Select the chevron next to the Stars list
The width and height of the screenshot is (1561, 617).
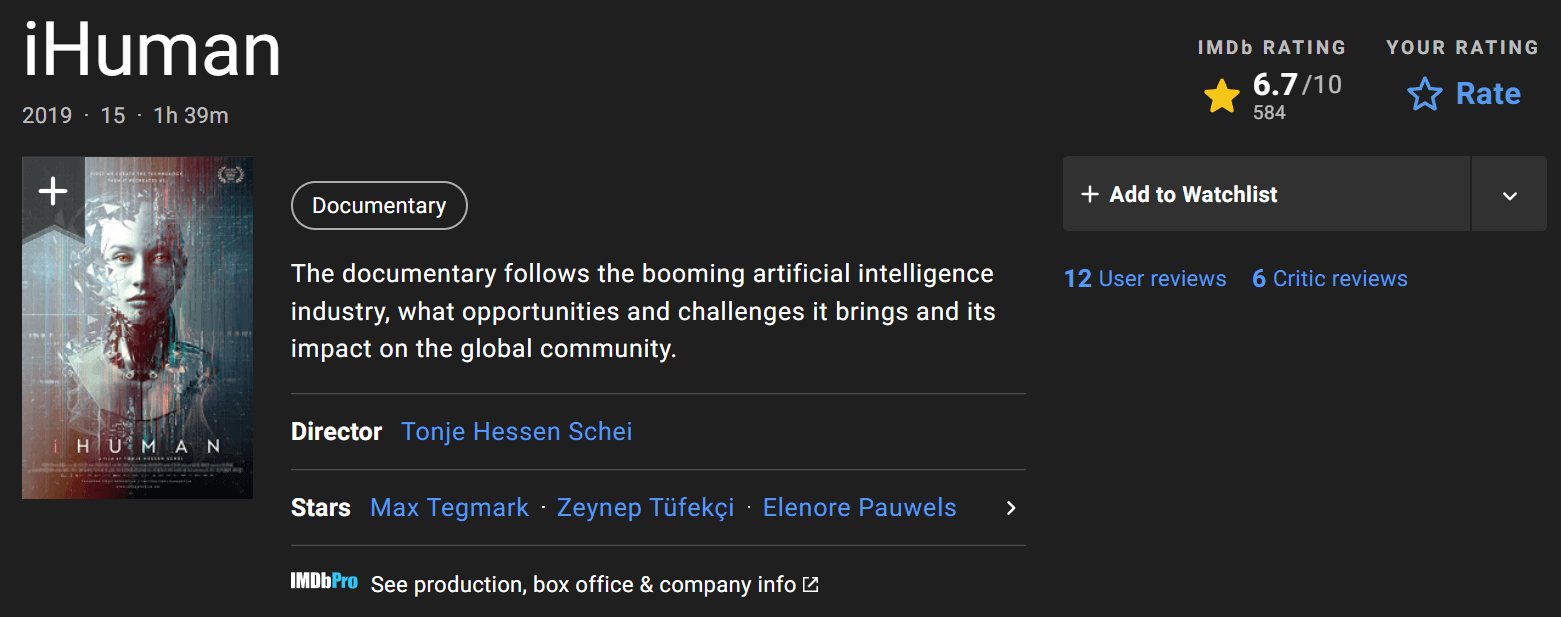1010,508
